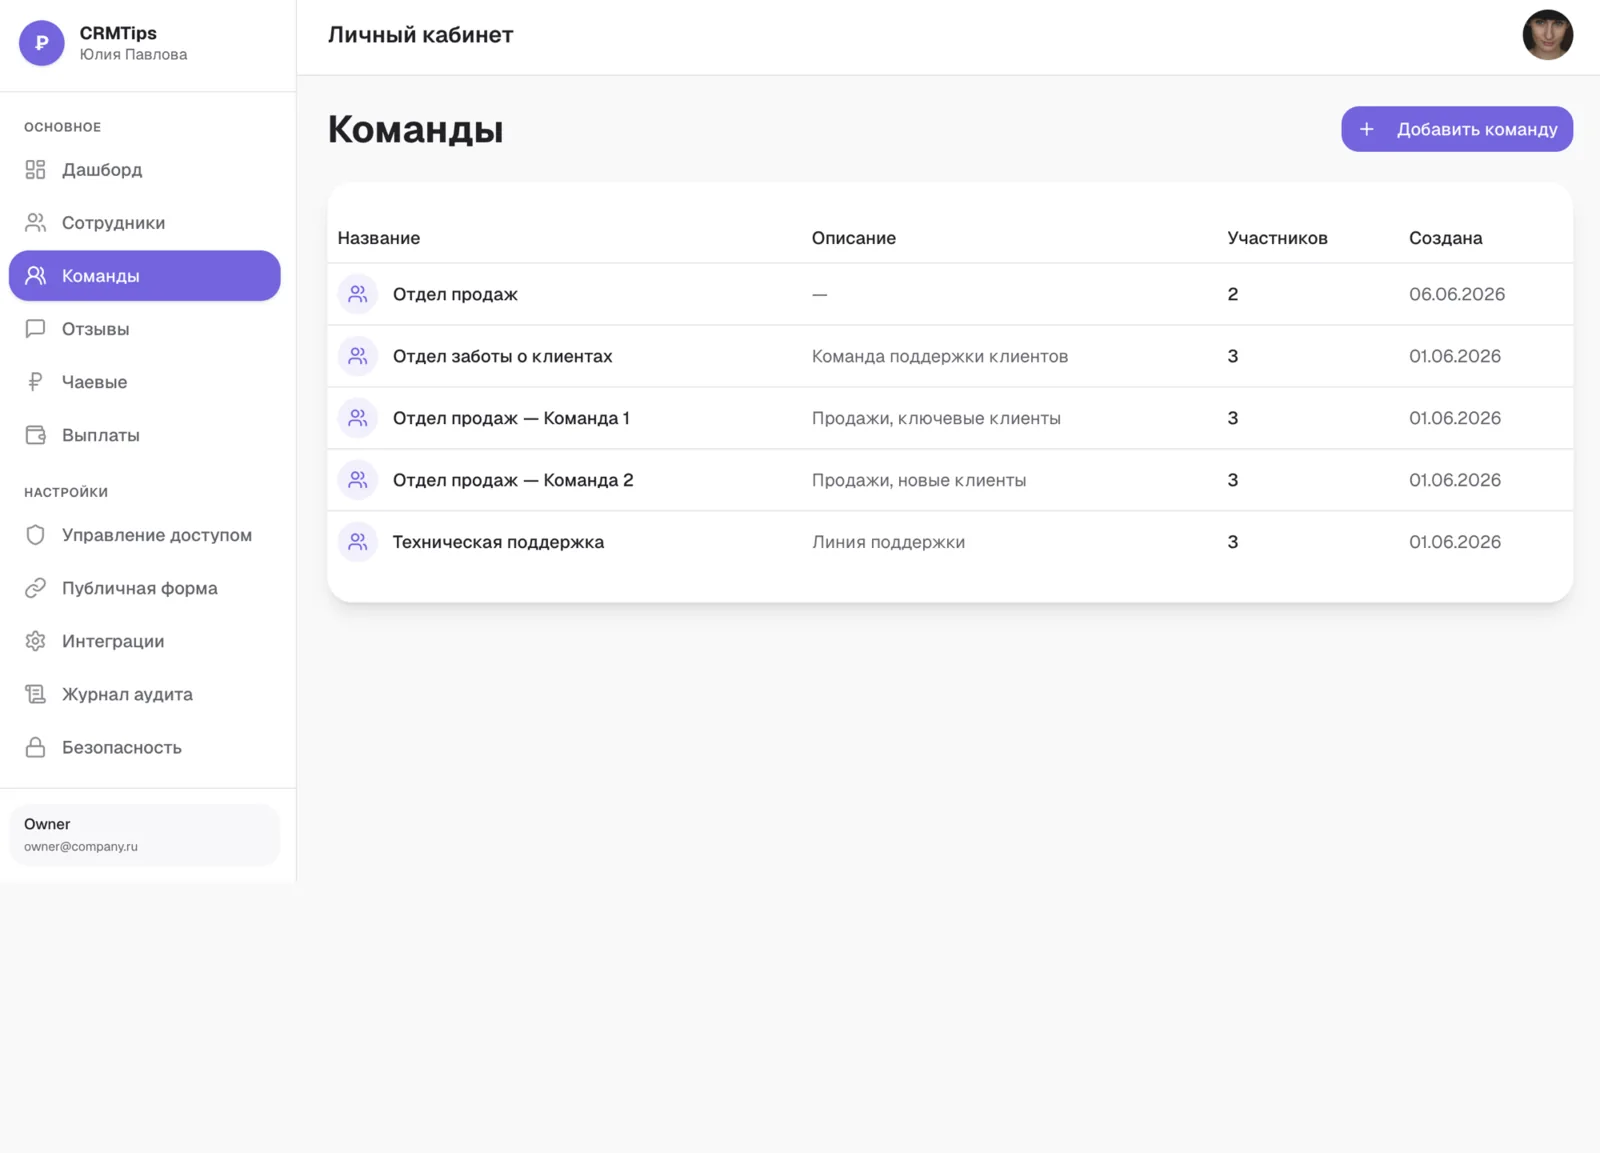The image size is (1600, 1153).
Task: Open the Отзывы section
Action: (x=145, y=329)
